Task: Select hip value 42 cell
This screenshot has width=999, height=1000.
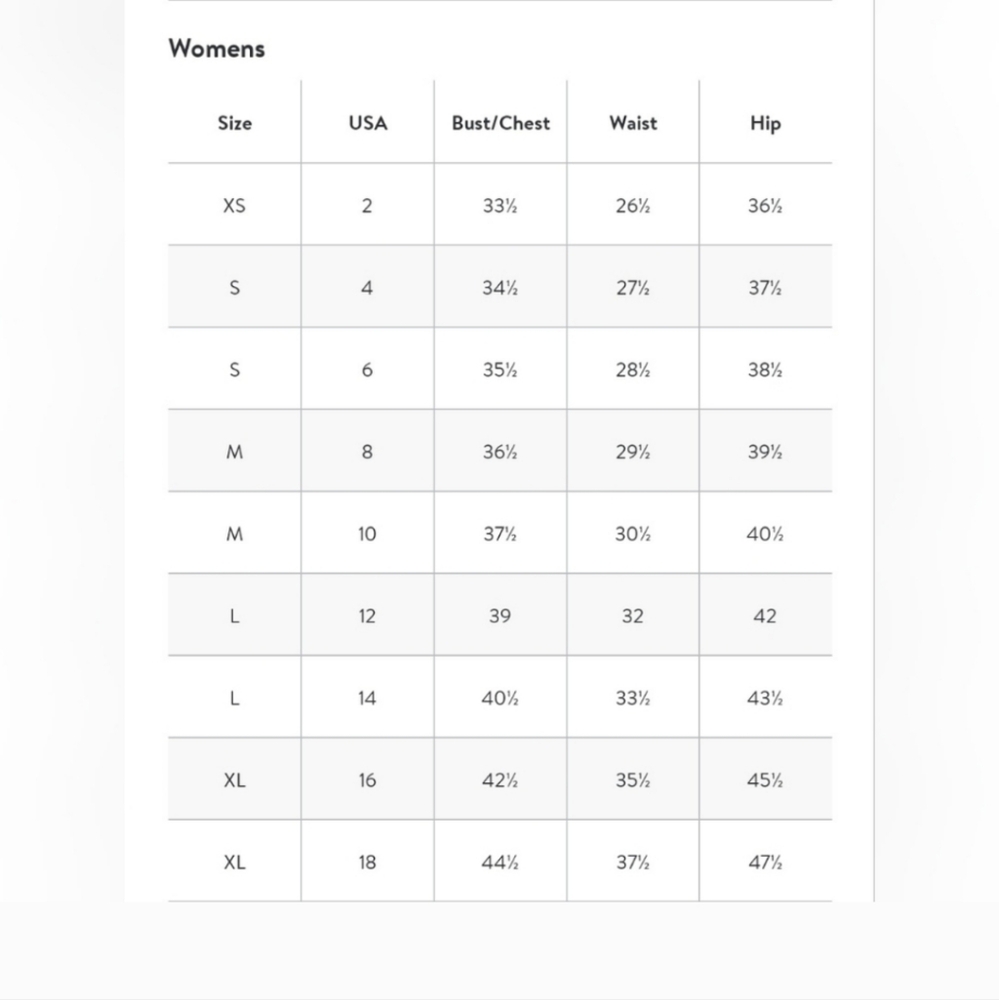Action: [x=766, y=615]
